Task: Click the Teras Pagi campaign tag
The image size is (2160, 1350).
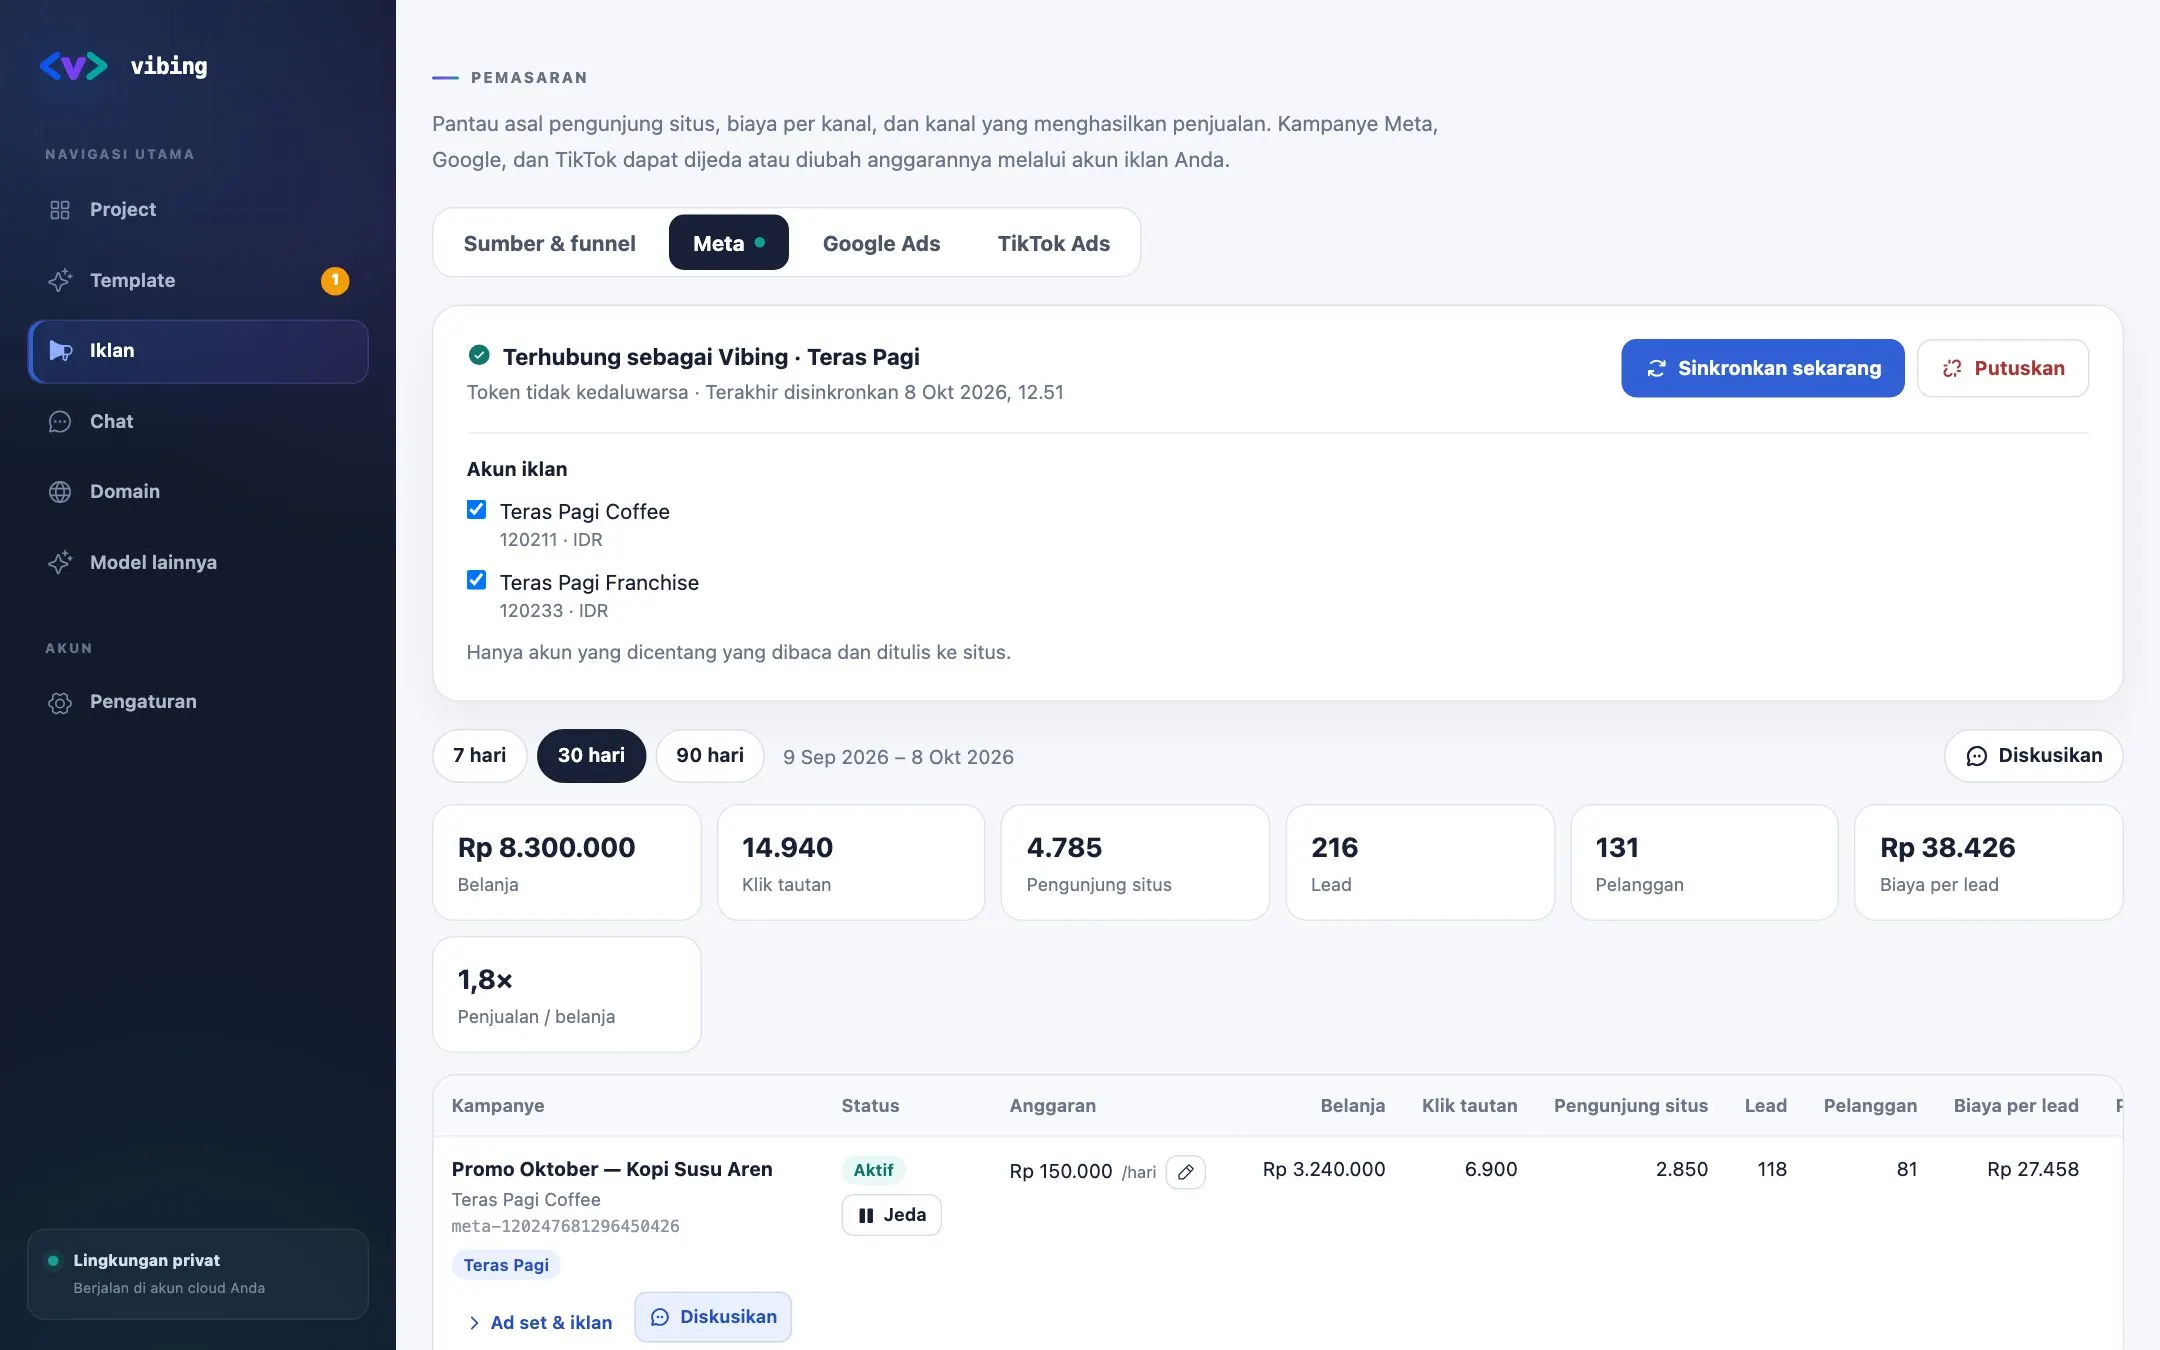Action: click(506, 1265)
